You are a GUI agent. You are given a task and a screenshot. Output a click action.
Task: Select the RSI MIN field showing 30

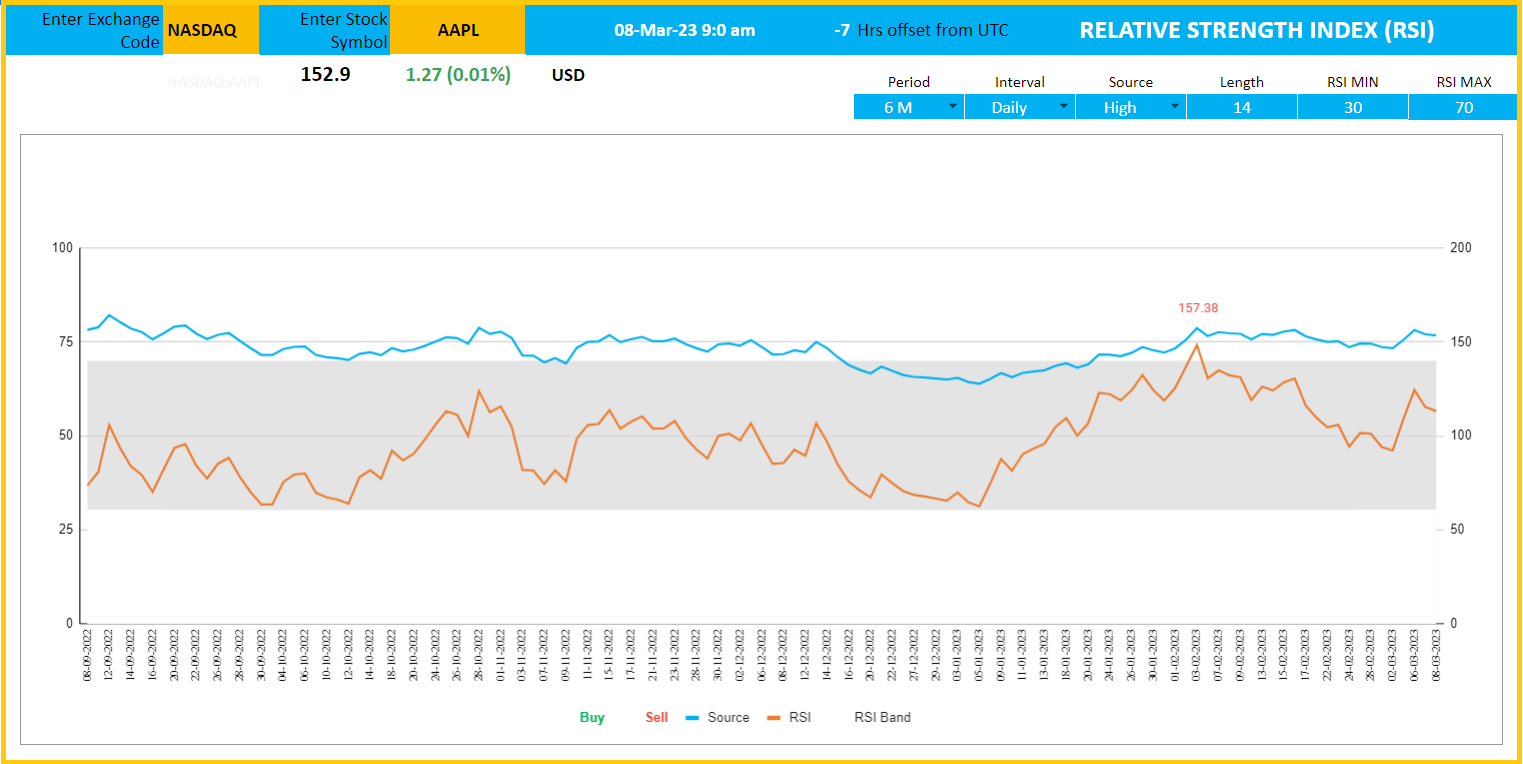point(1353,107)
